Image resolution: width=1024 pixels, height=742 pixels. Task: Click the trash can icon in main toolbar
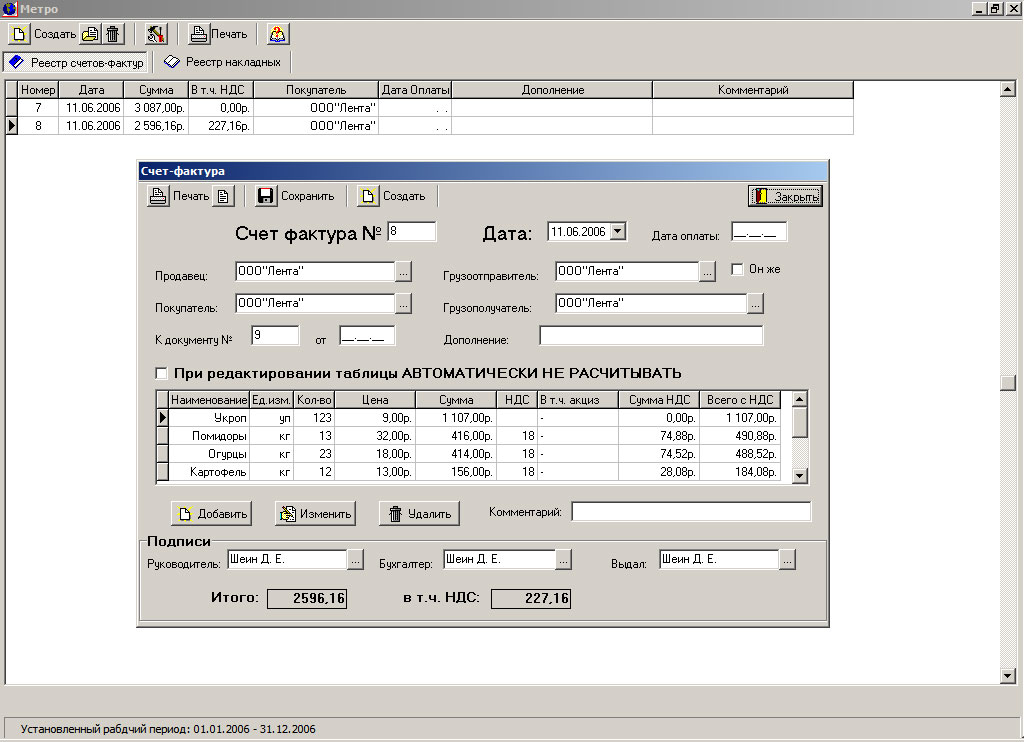[x=113, y=34]
